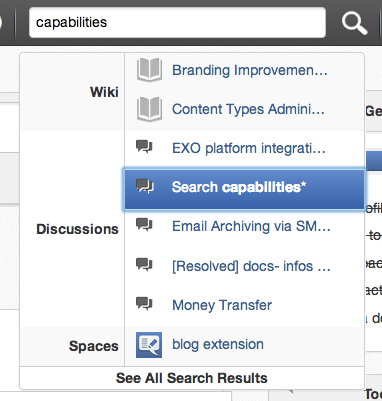
Task: Click chat bubble icon next to Search capabilities
Action: 144,186
